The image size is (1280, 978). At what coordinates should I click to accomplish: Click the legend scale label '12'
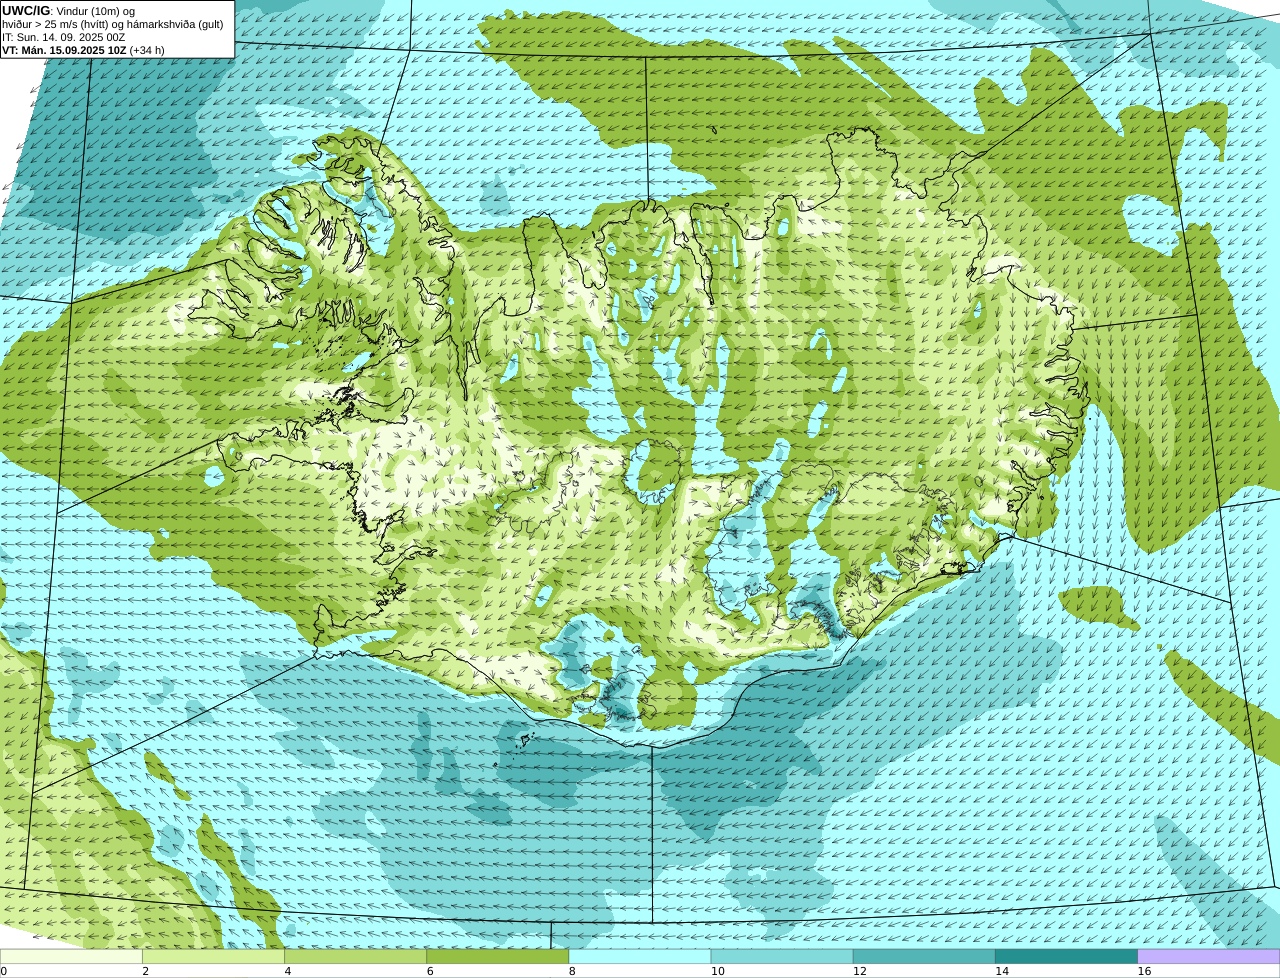point(860,971)
